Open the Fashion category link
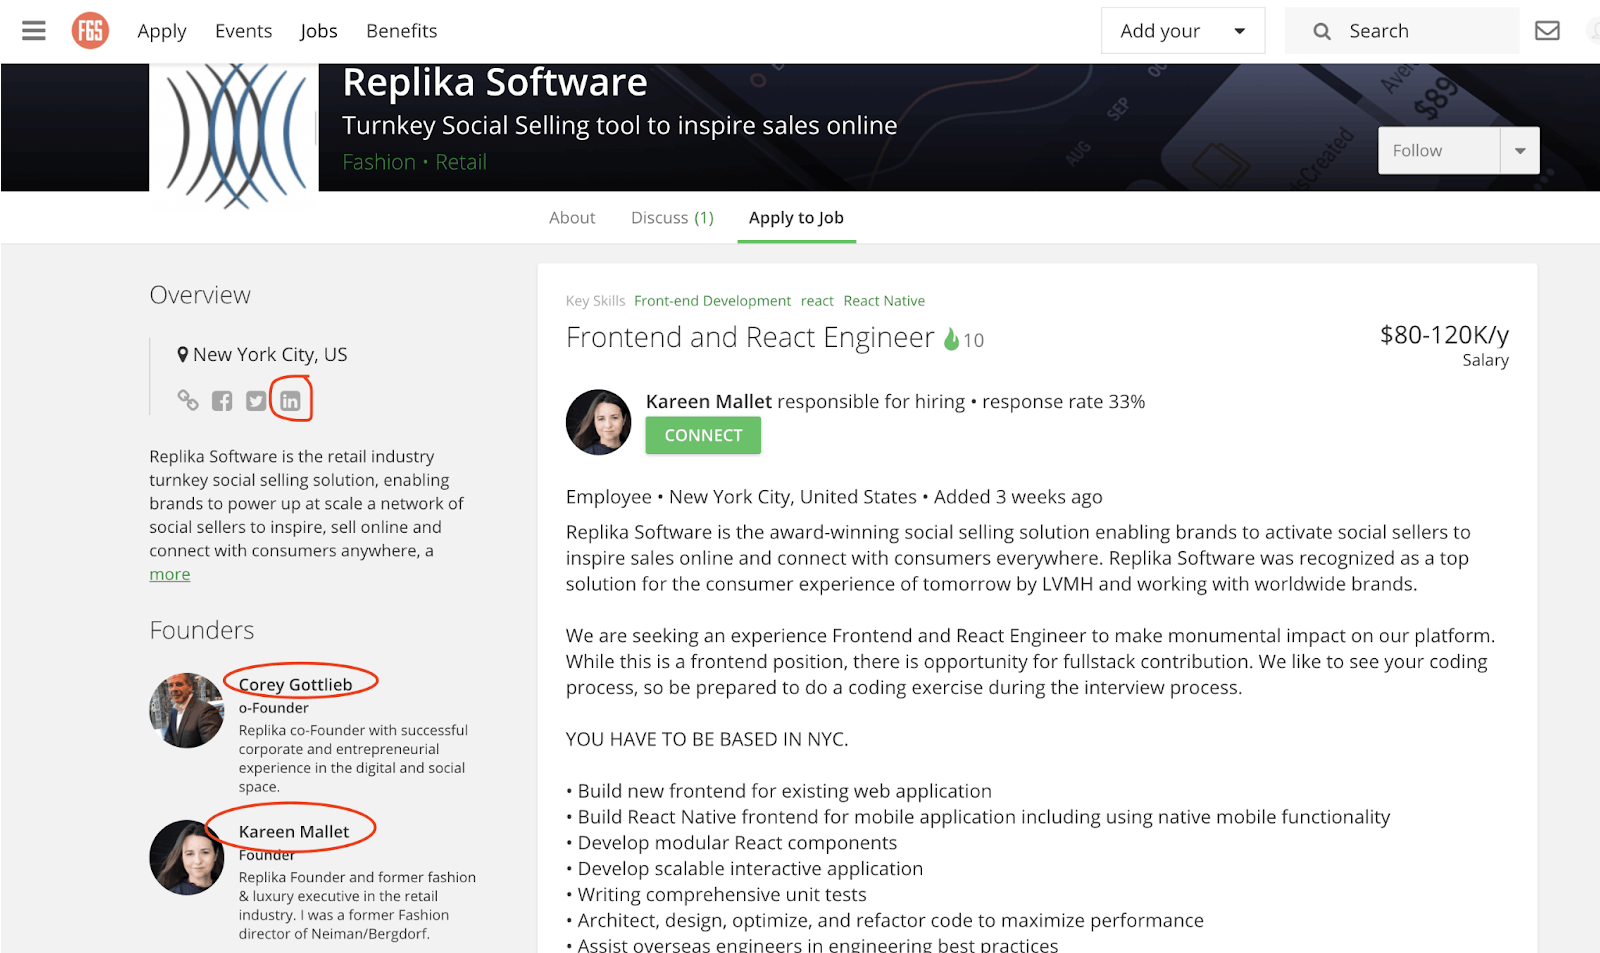This screenshot has height=953, width=1600. tap(379, 162)
